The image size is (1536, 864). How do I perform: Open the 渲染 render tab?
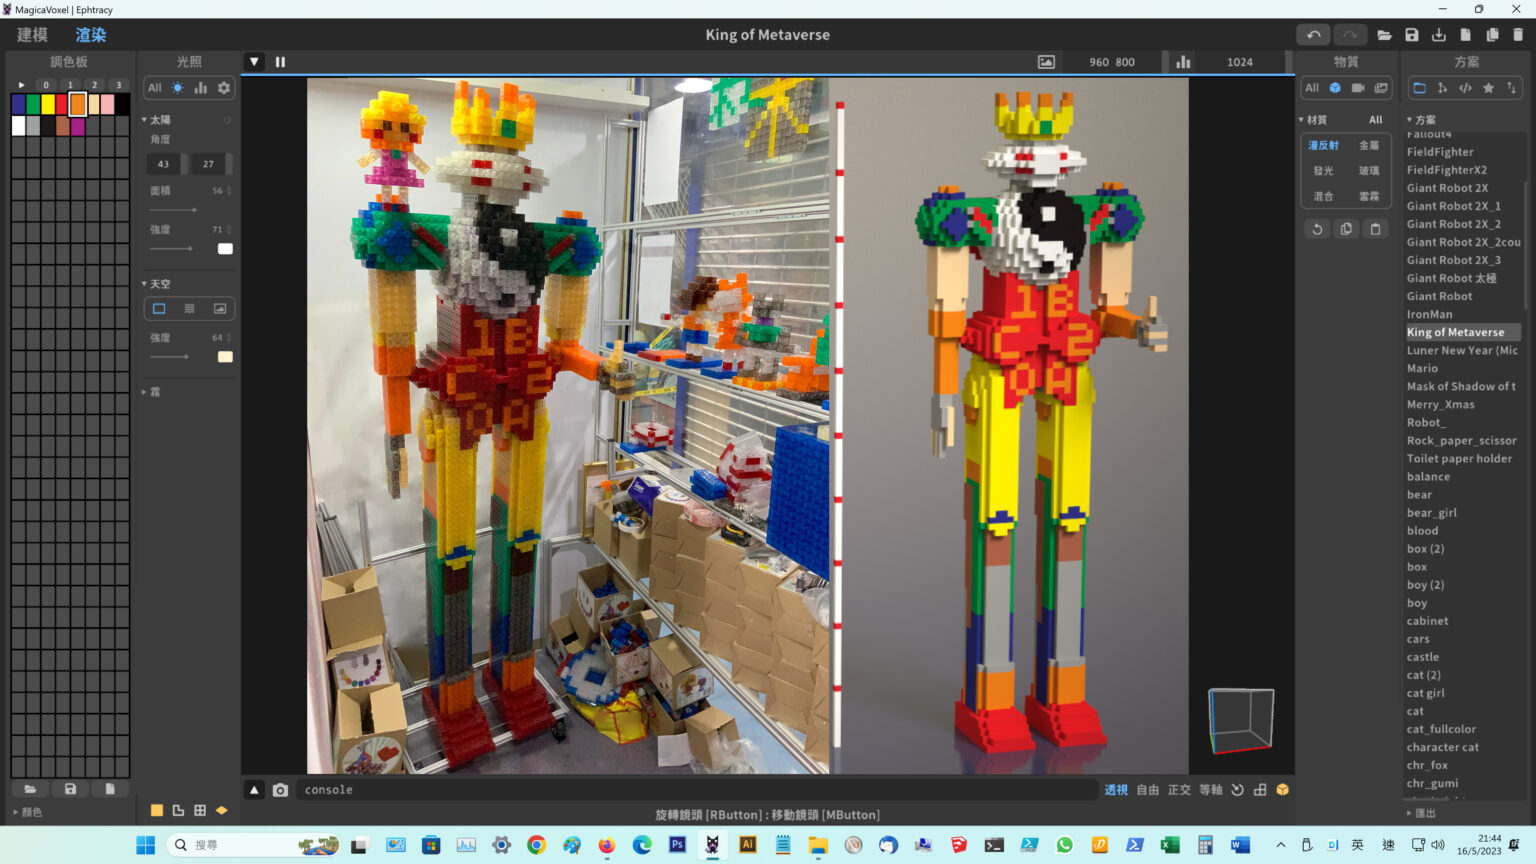coord(90,34)
